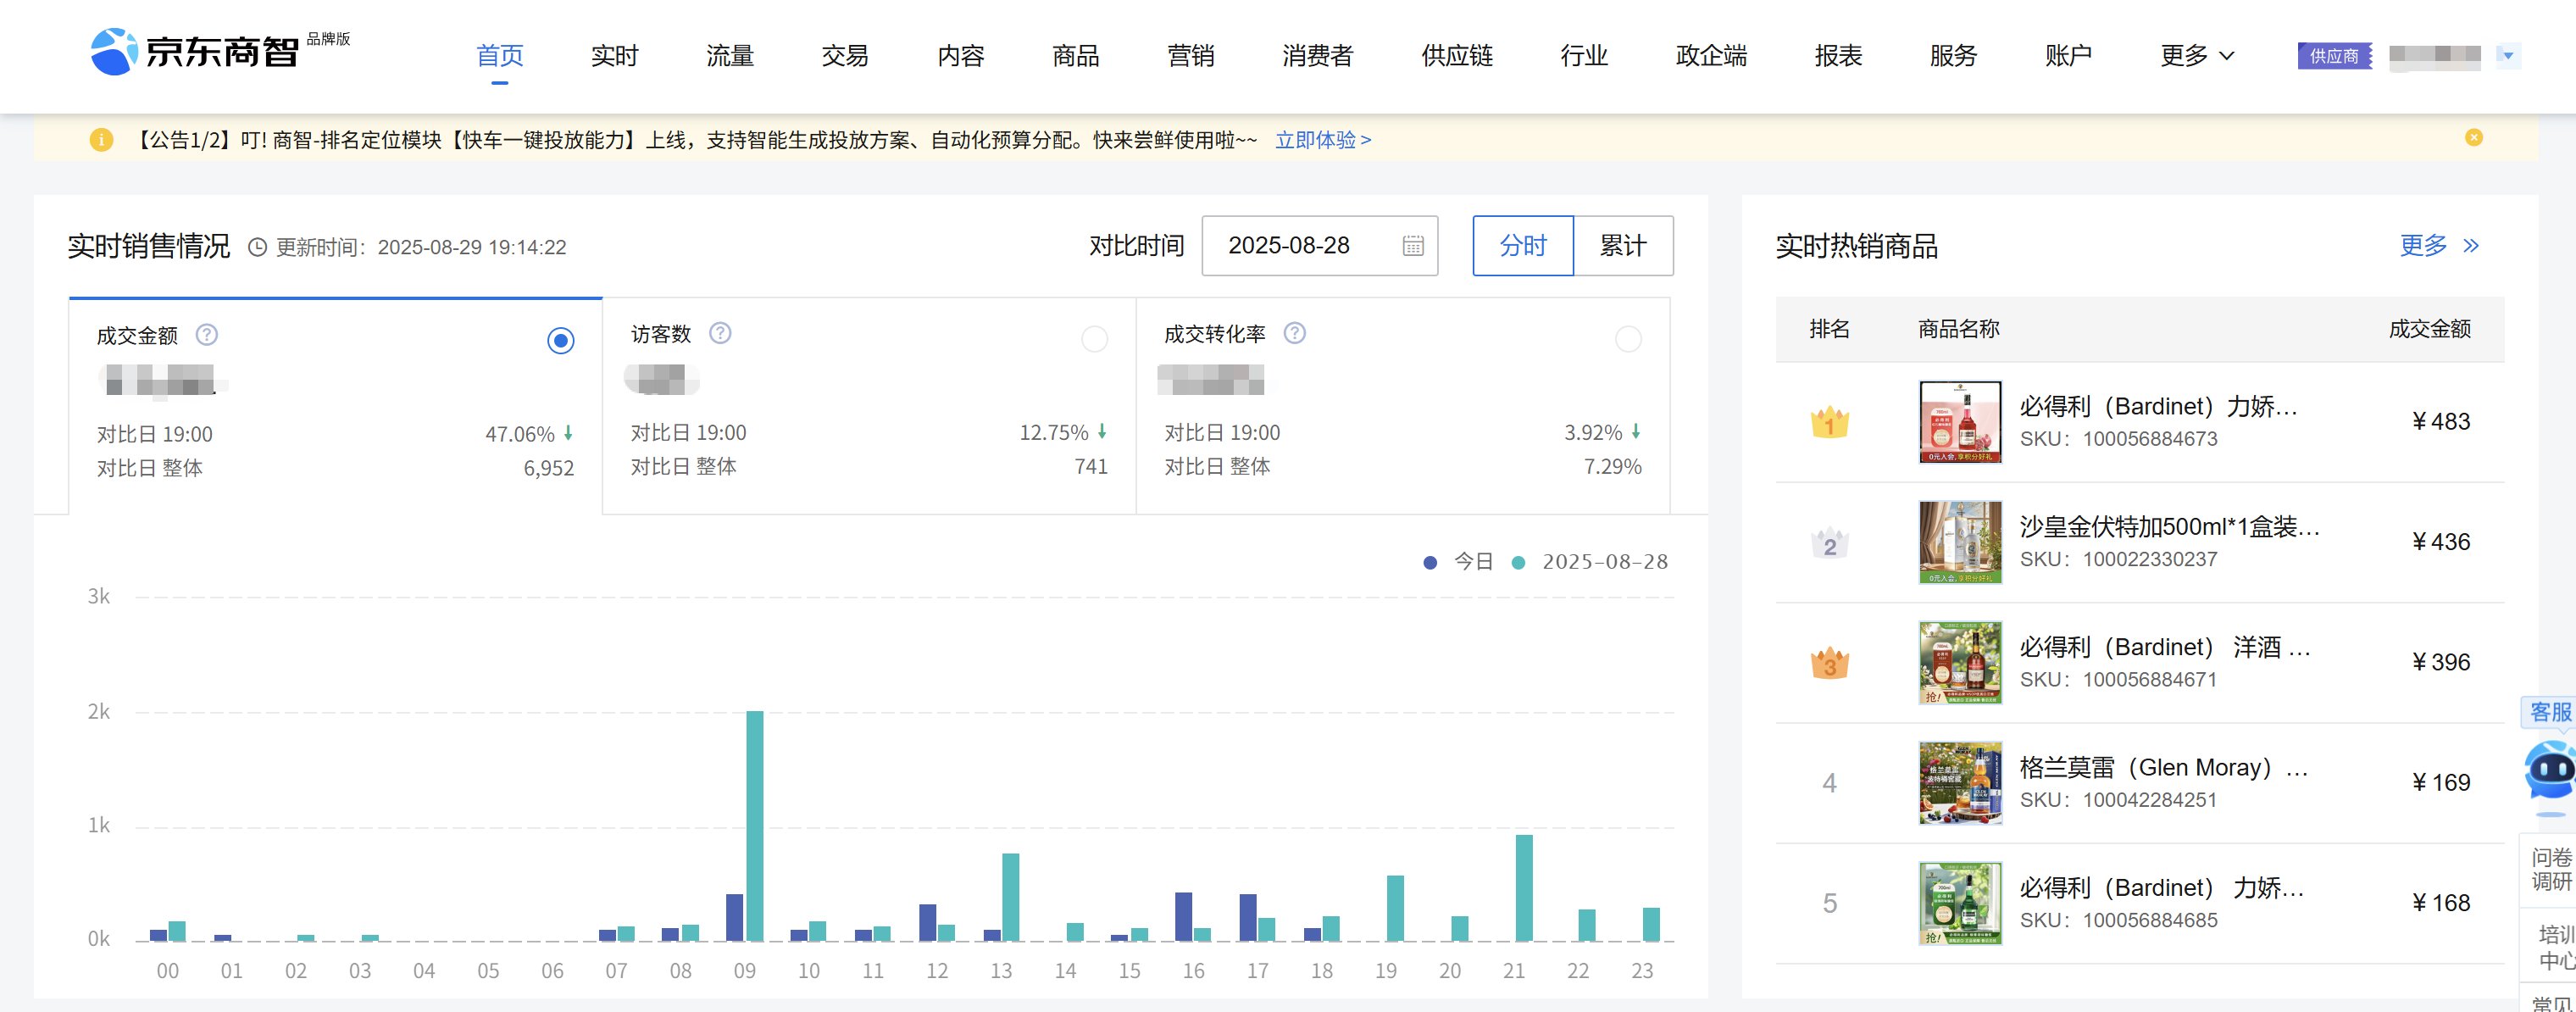
Task: Open the 服务 navigation tab
Action: coord(1953,56)
